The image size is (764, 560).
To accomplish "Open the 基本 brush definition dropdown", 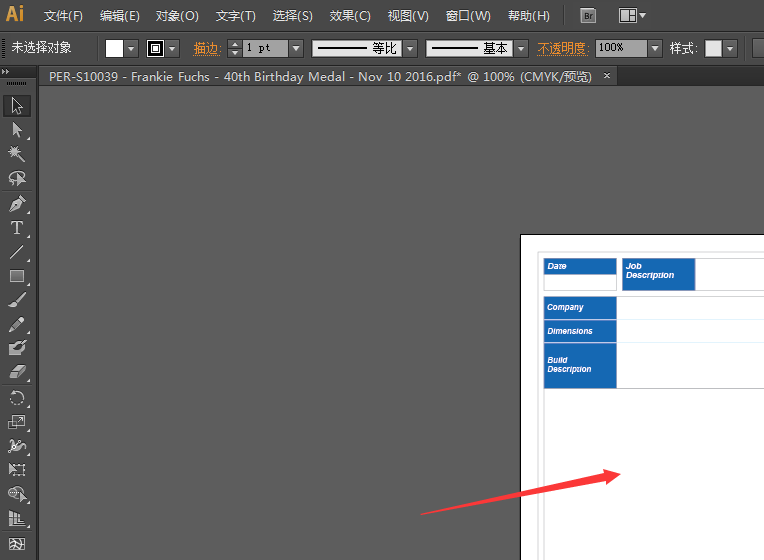I will 521,49.
